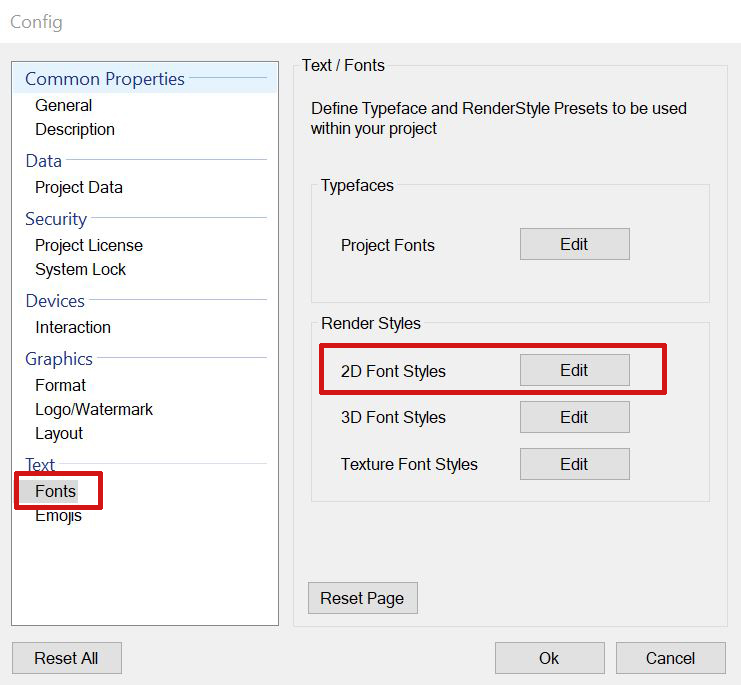Edit the 3D Font Styles
The height and width of the screenshot is (685, 741).
(574, 417)
